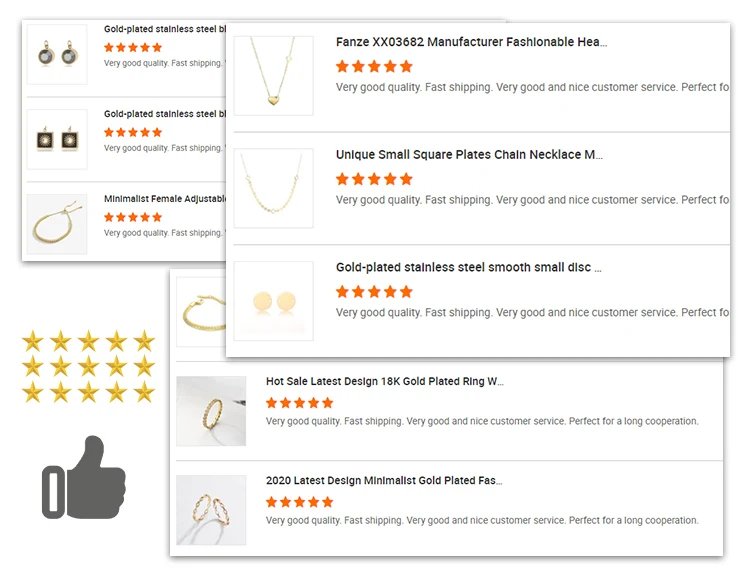Click orange star rating under Hot Sale ring
Viewport: 750px width, 570px height.
(x=299, y=403)
